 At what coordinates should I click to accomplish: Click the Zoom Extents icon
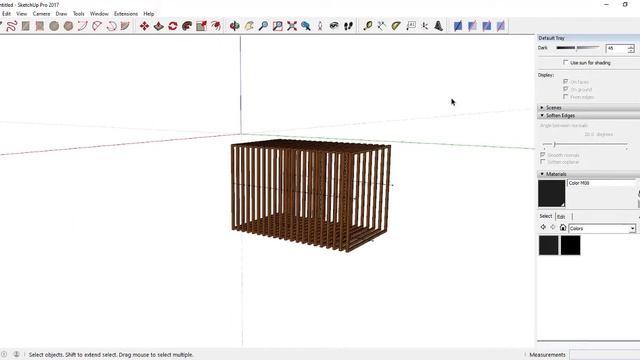[292, 26]
